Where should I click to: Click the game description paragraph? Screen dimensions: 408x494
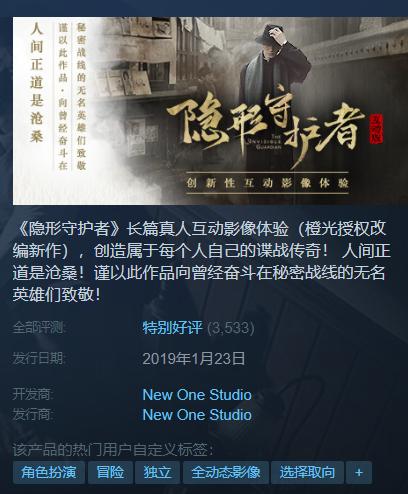coord(201,262)
